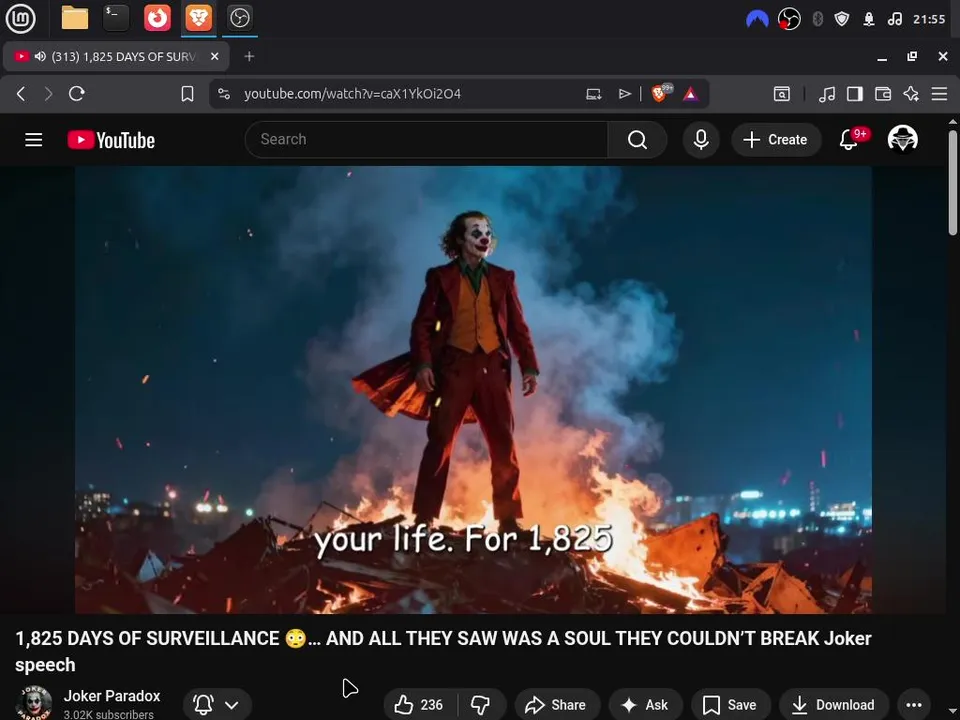Click the video title text

coord(443,651)
